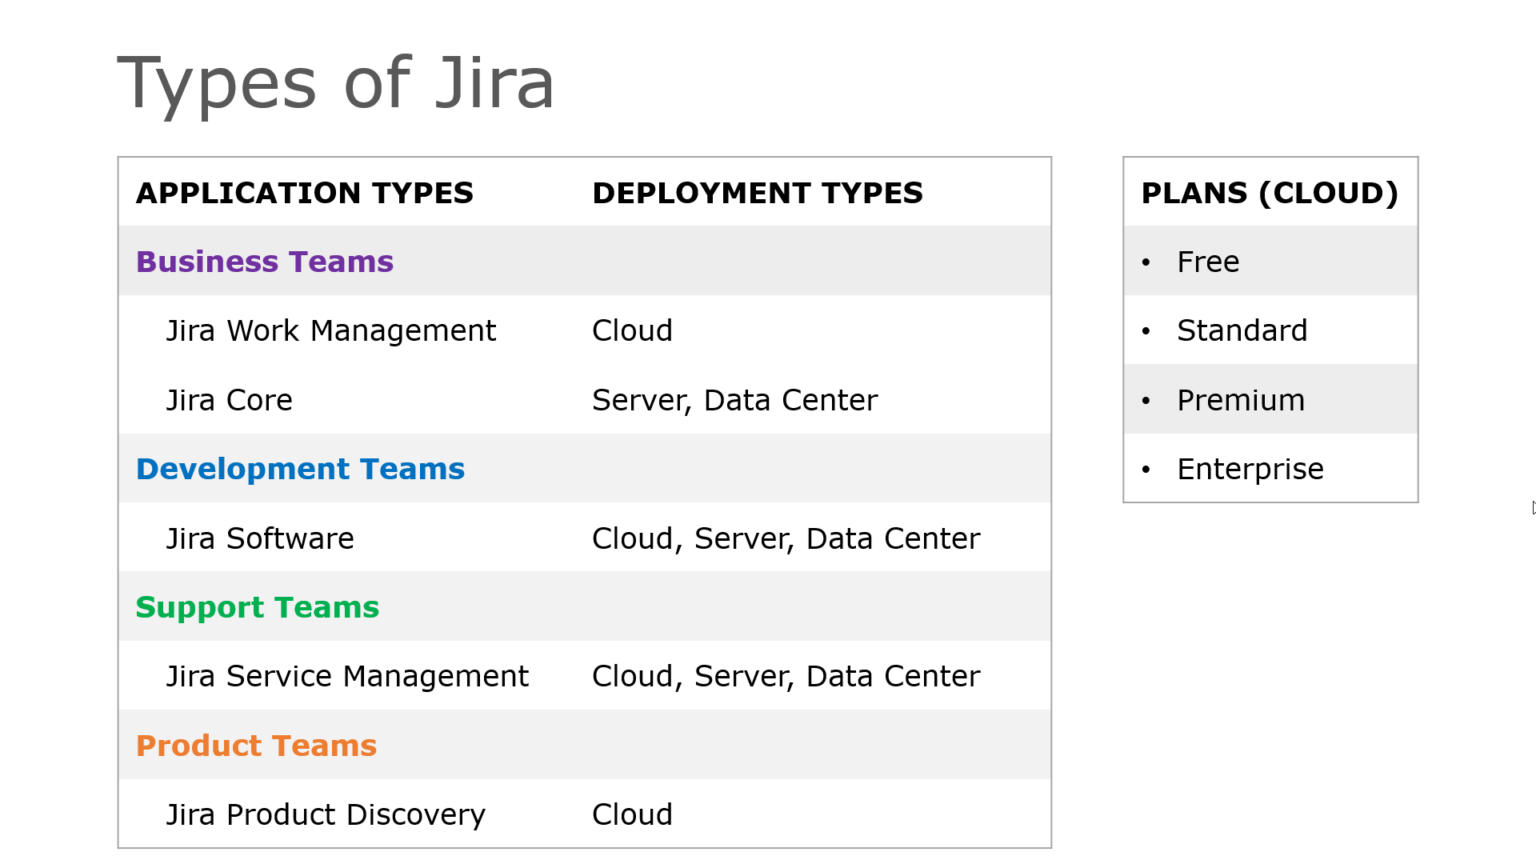
Task: Click "Cloud, Server, Data Center" beside Jira Software
Action: [786, 538]
